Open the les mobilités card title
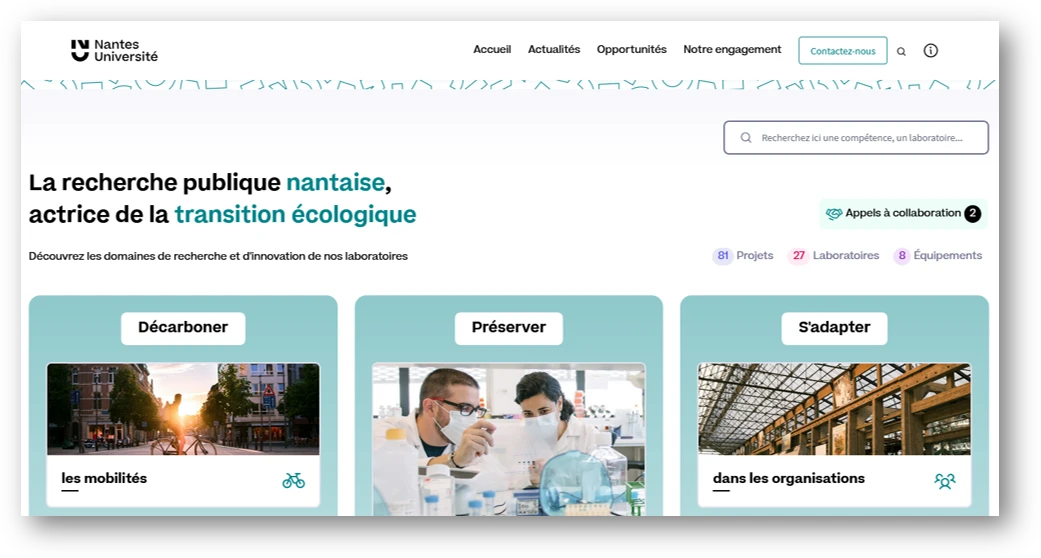Image resolution: width=1041 pixels, height=558 pixels. (104, 478)
